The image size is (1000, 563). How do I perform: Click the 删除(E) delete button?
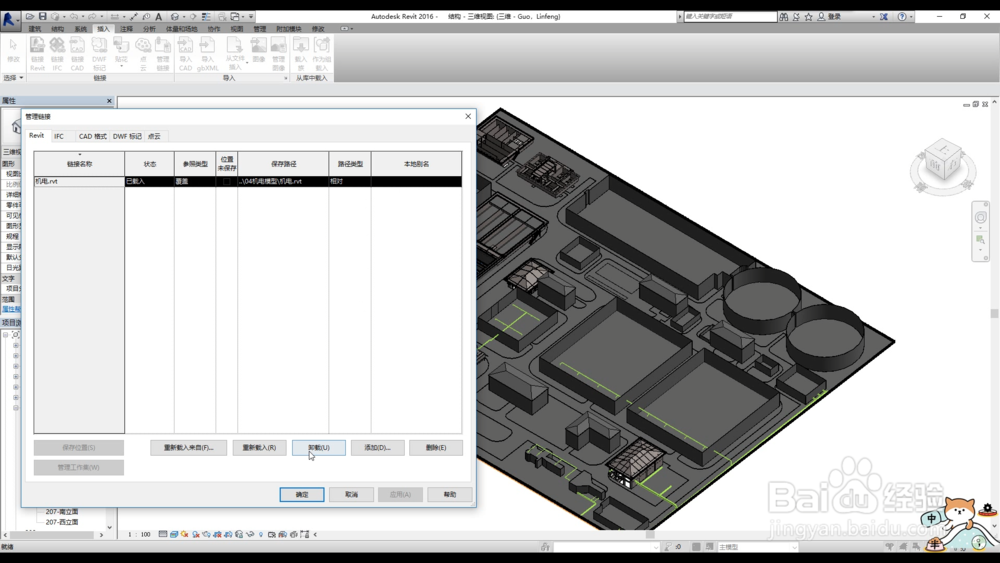coord(436,448)
